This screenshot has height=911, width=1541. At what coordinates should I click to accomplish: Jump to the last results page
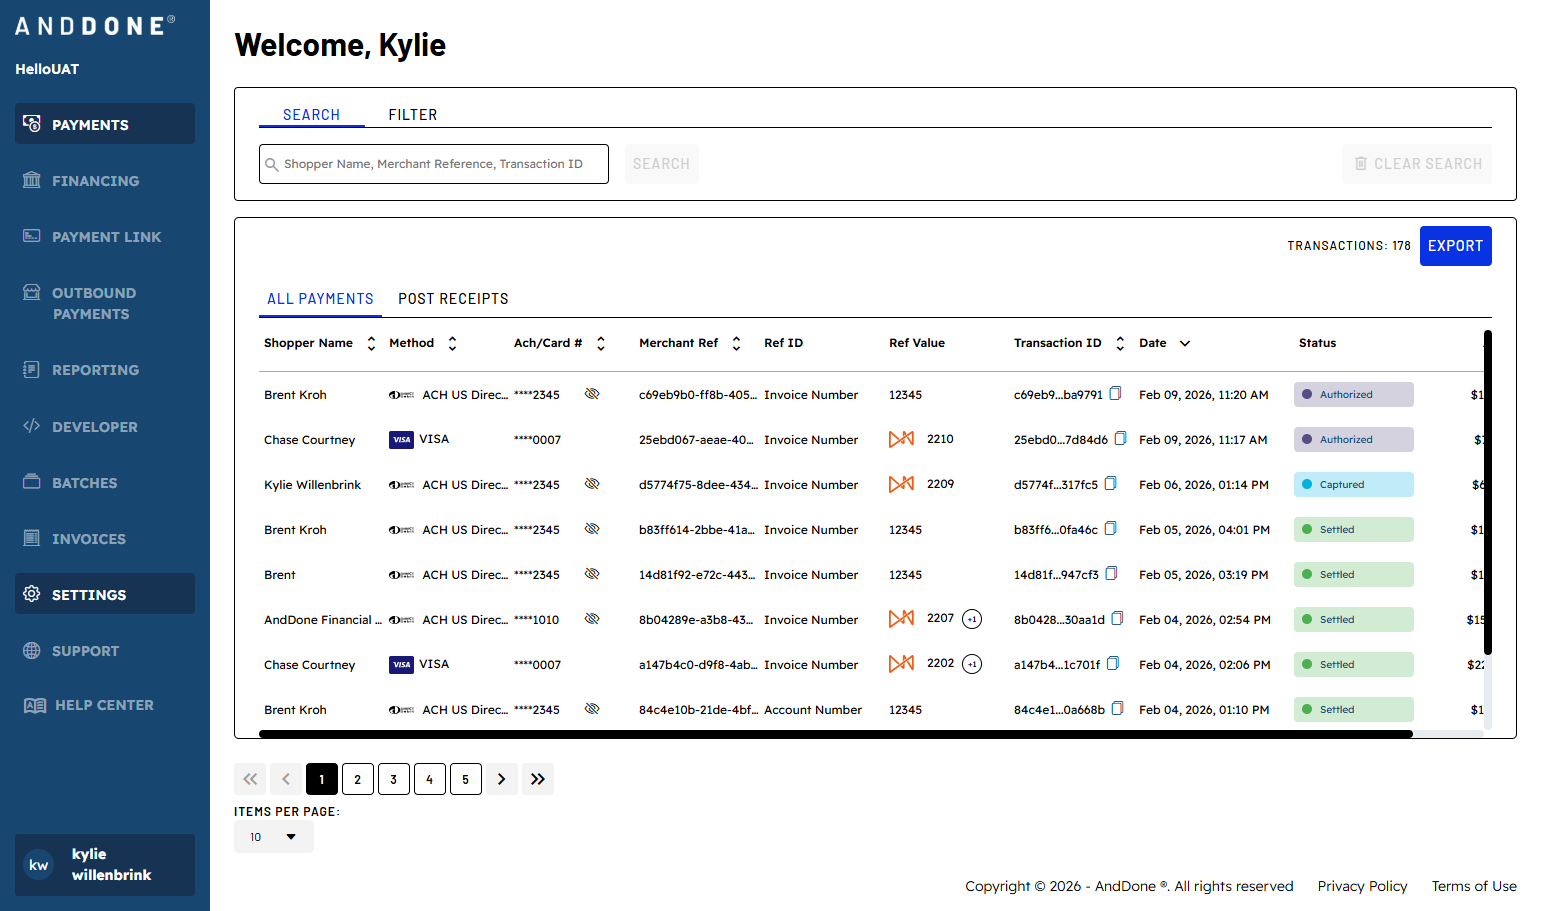pos(538,779)
